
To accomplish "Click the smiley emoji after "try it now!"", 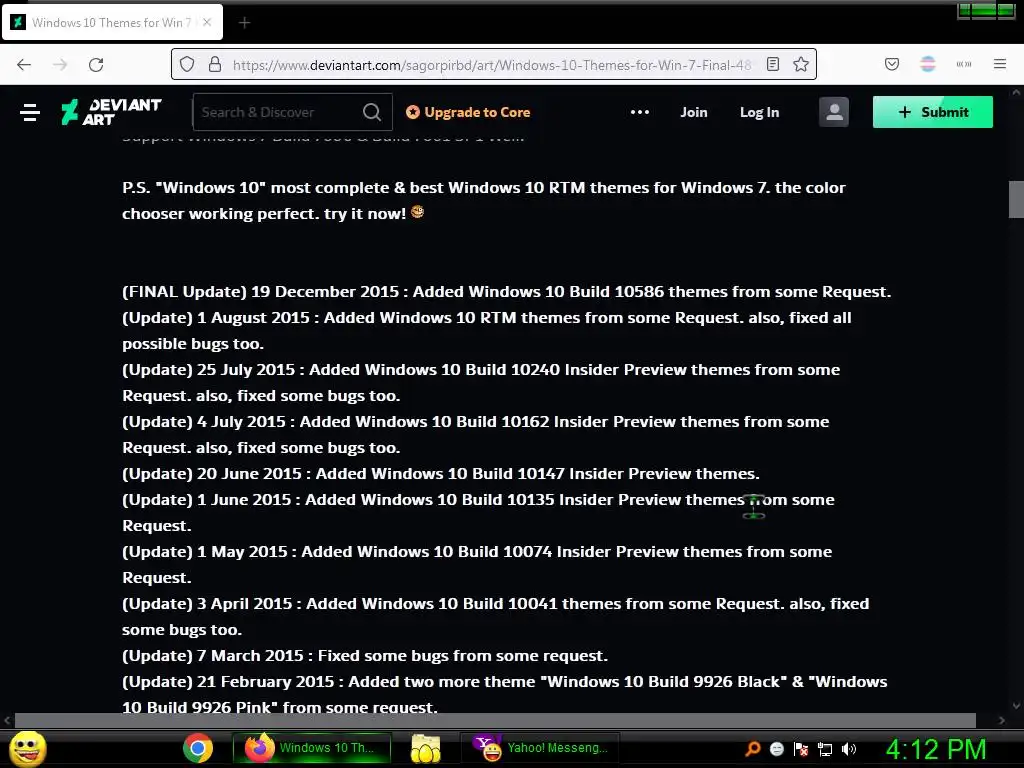I will tap(417, 212).
